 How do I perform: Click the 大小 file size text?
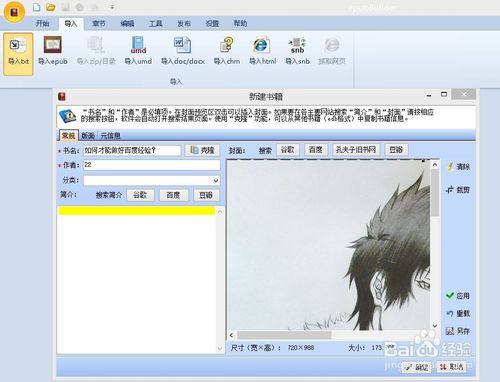tap(371, 348)
